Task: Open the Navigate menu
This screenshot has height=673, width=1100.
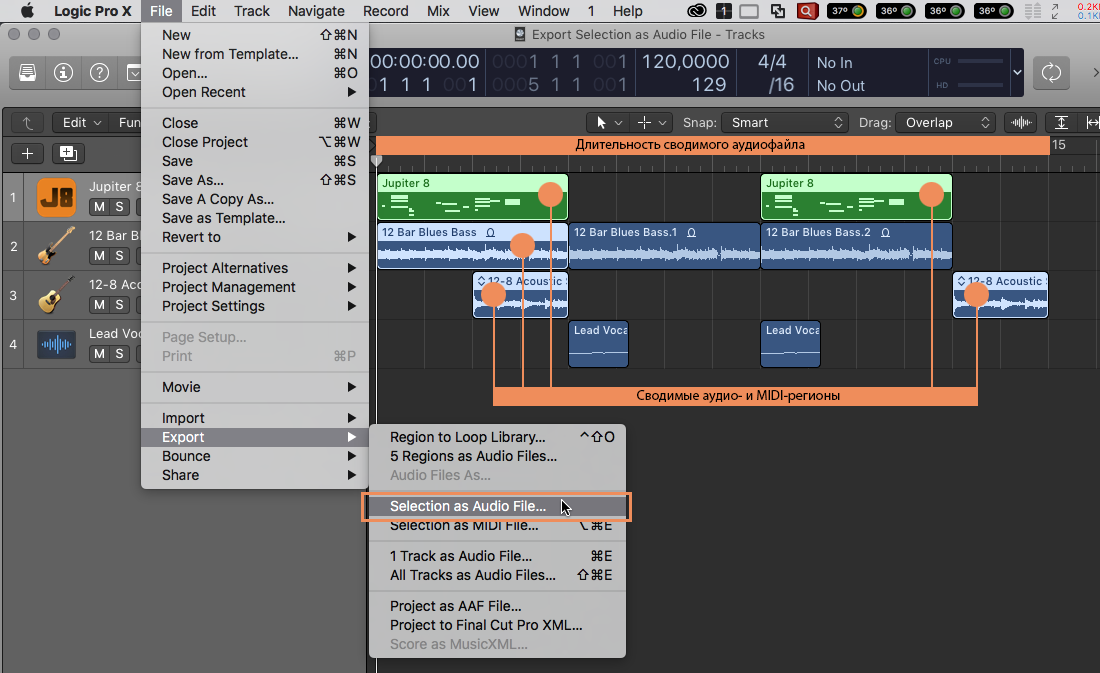Action: pos(316,11)
